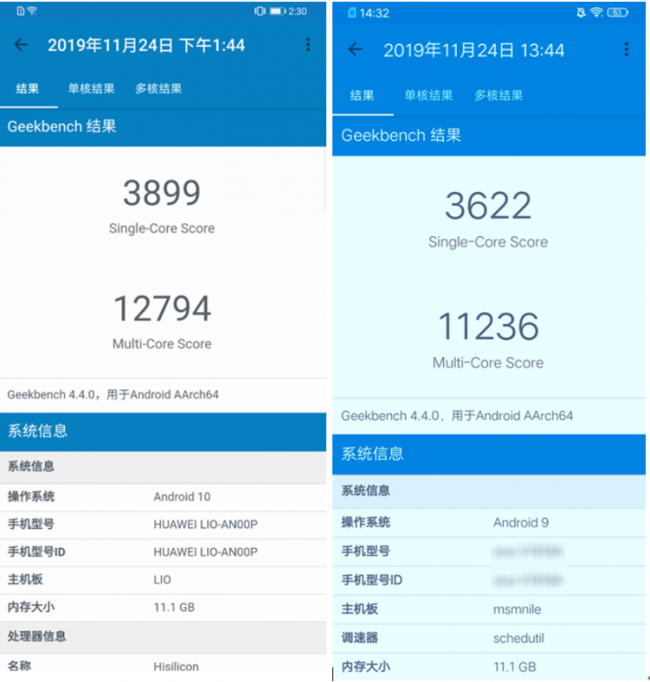Tap HUAWEI LIO-AN00P in 手机型号ID row
650x682 pixels.
(205, 552)
